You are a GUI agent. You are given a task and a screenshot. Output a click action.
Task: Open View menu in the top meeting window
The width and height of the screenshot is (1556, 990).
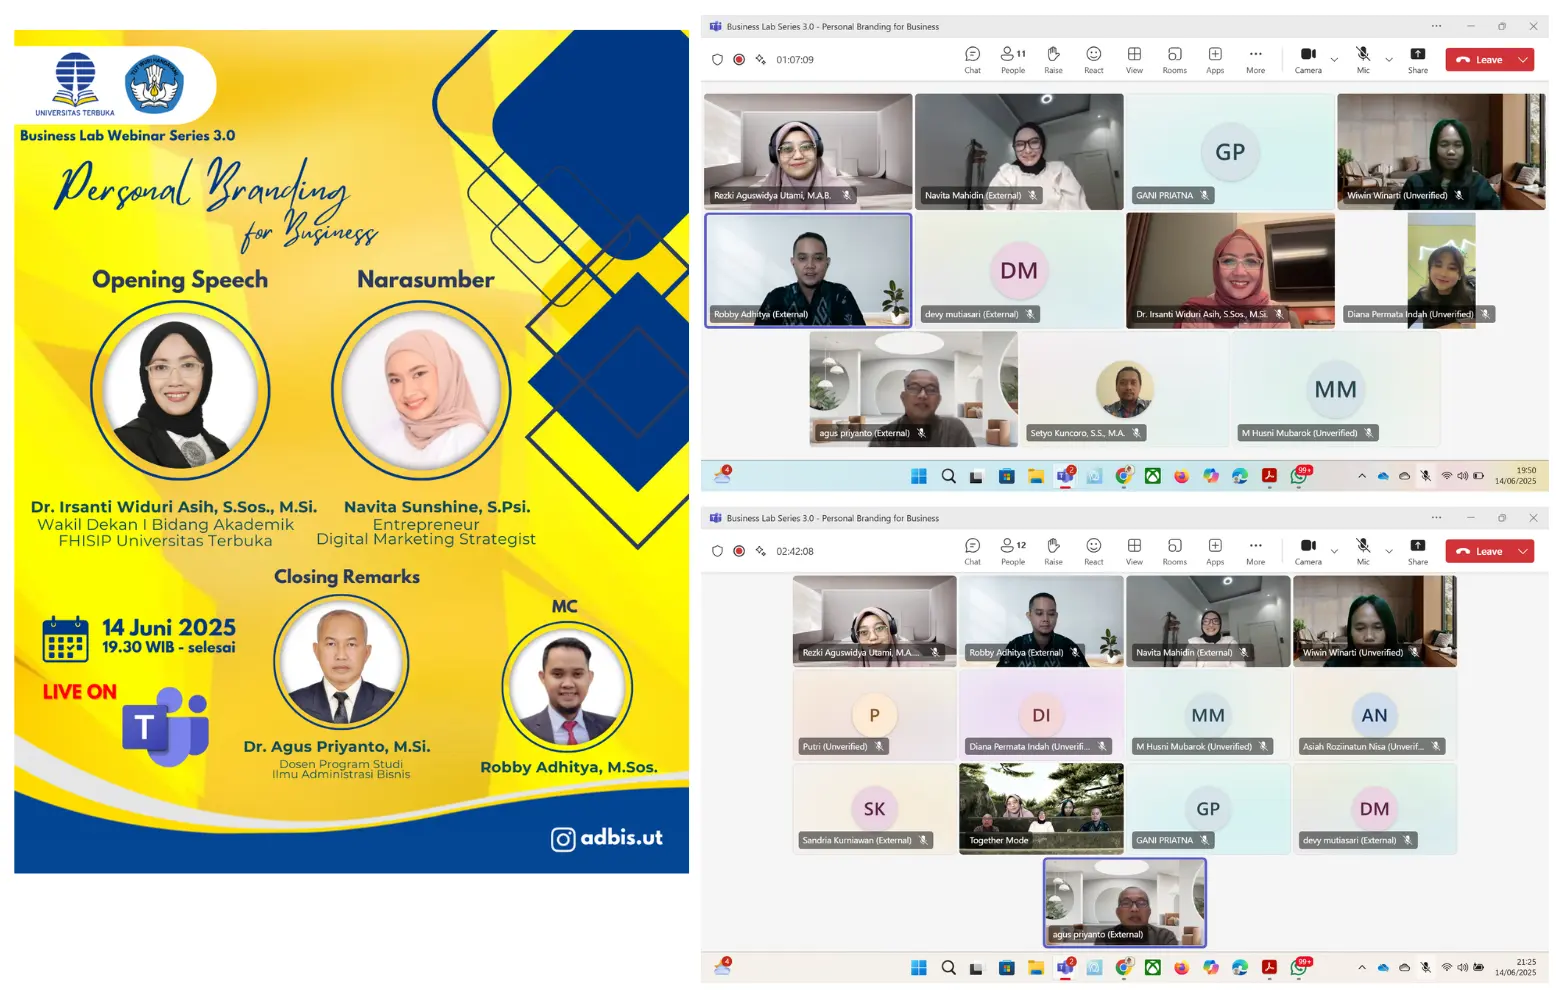(1134, 59)
